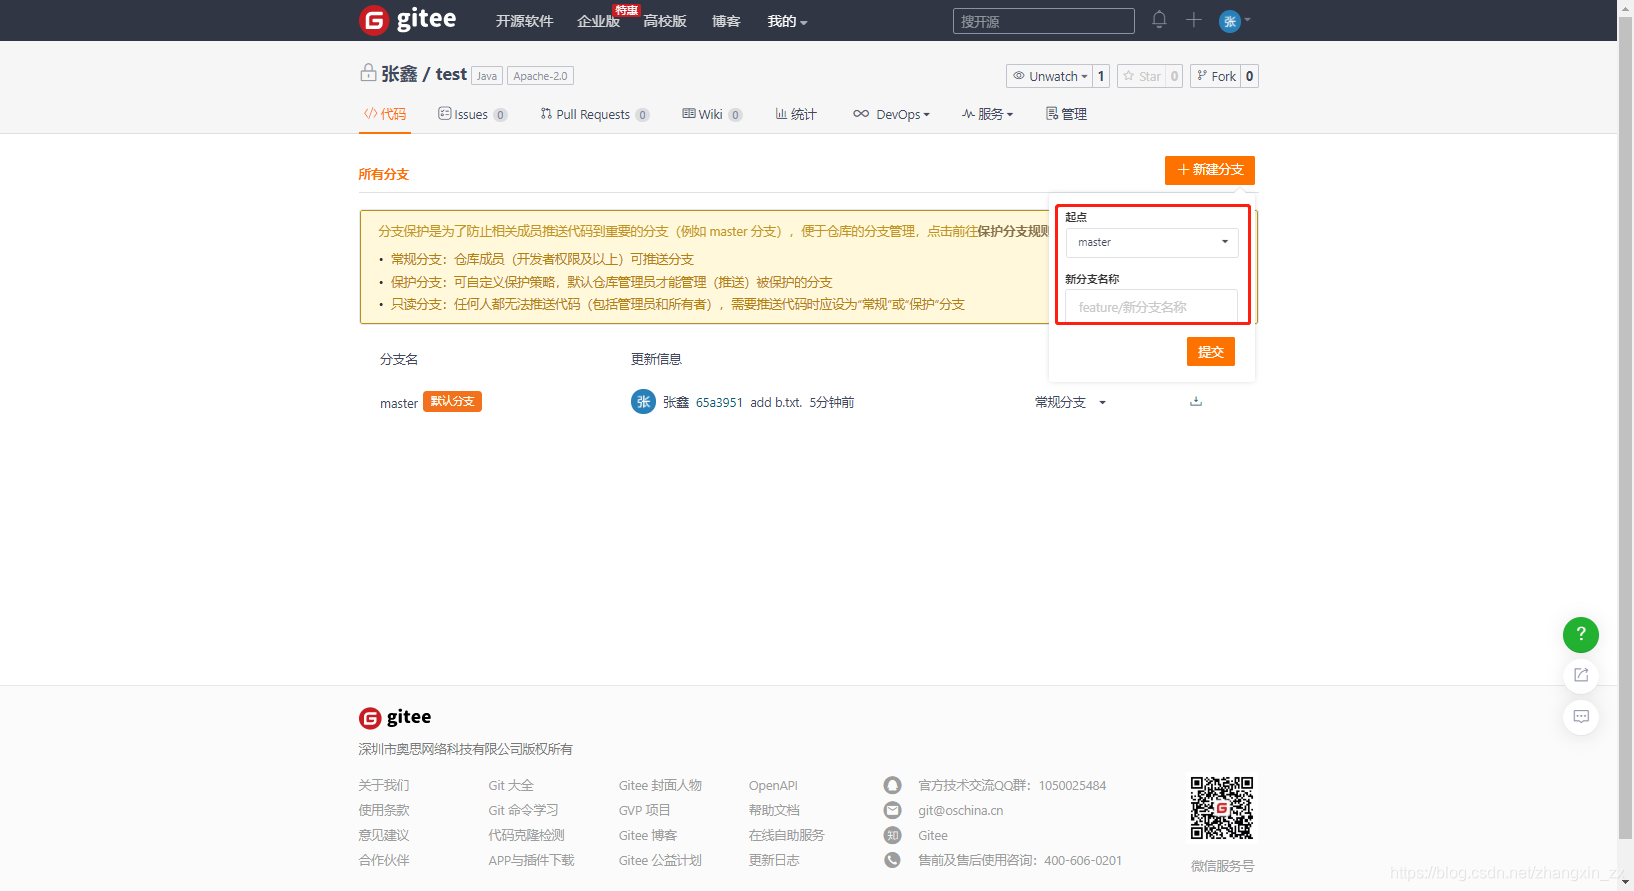The width and height of the screenshot is (1634, 891).
Task: Click the 默认分支 badge next to master
Action: point(453,401)
